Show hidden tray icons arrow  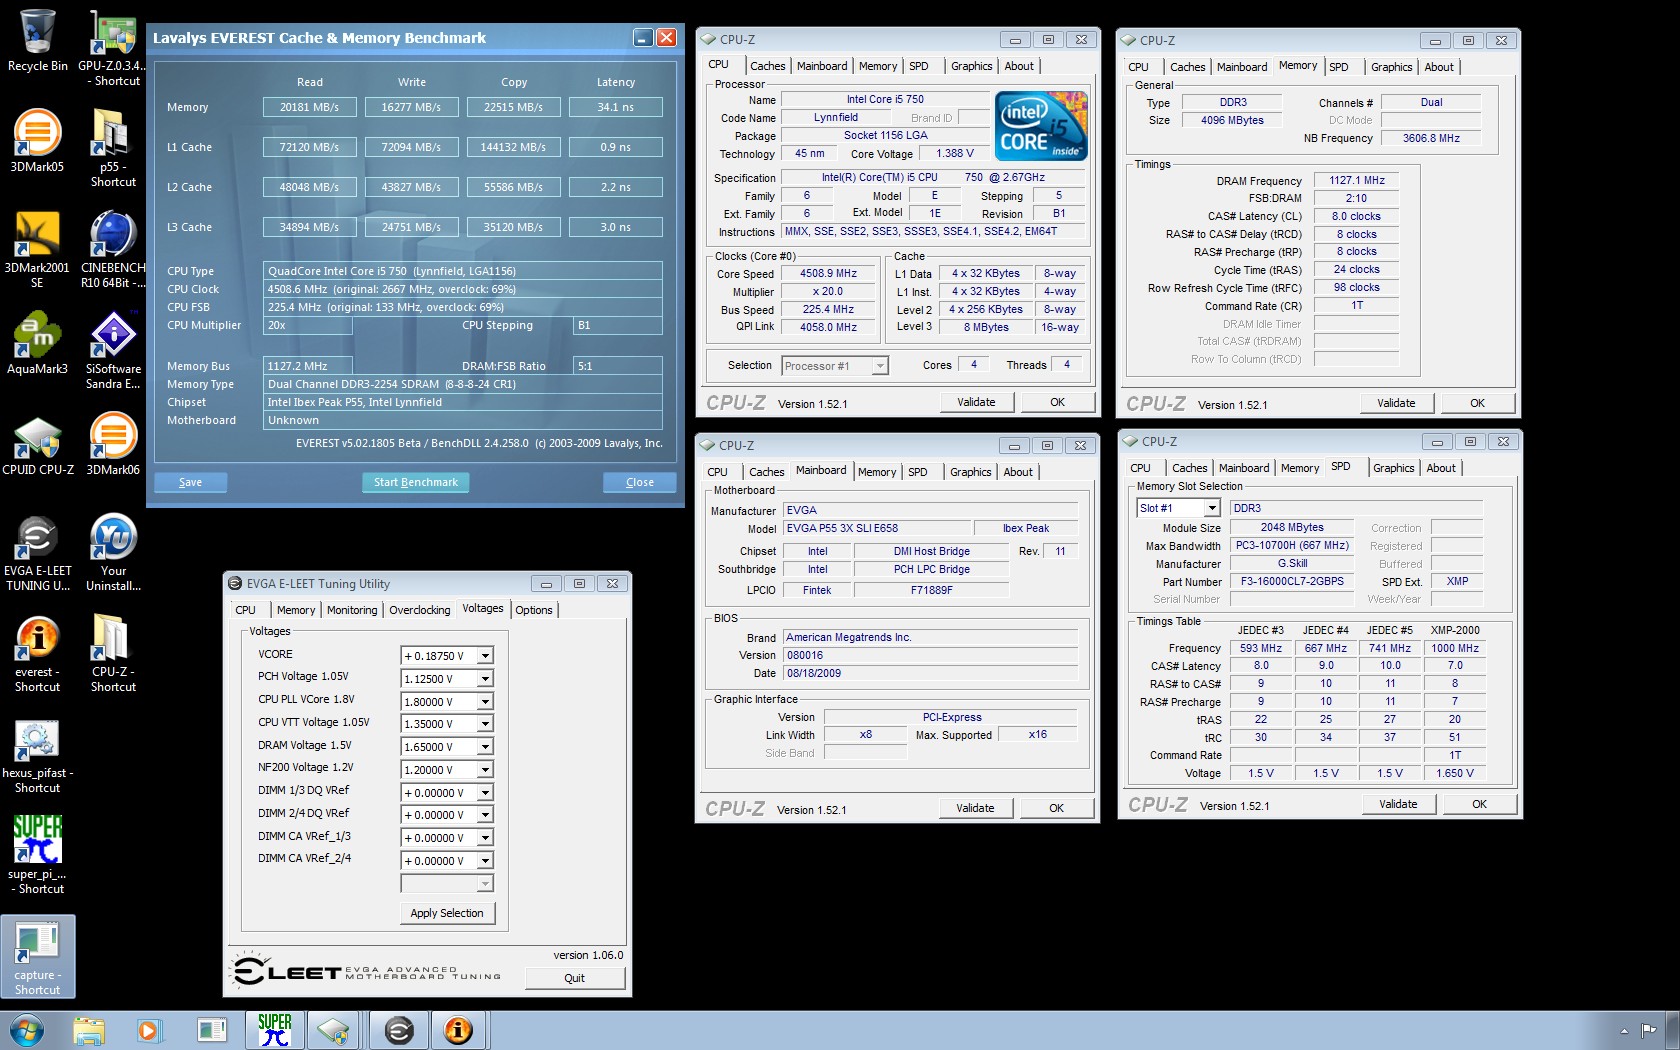pyautogui.click(x=1623, y=1030)
